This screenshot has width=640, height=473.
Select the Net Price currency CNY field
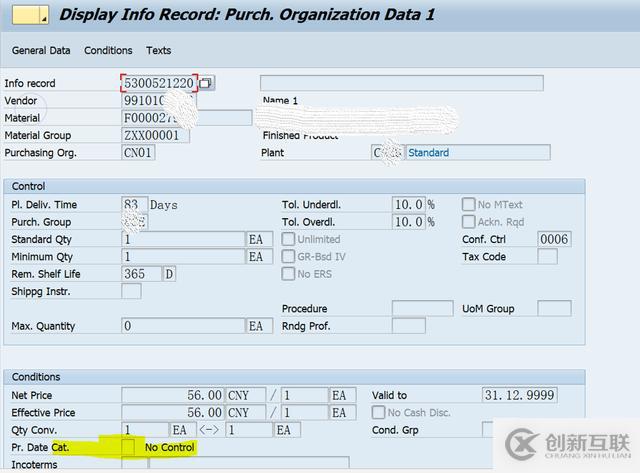click(246, 395)
